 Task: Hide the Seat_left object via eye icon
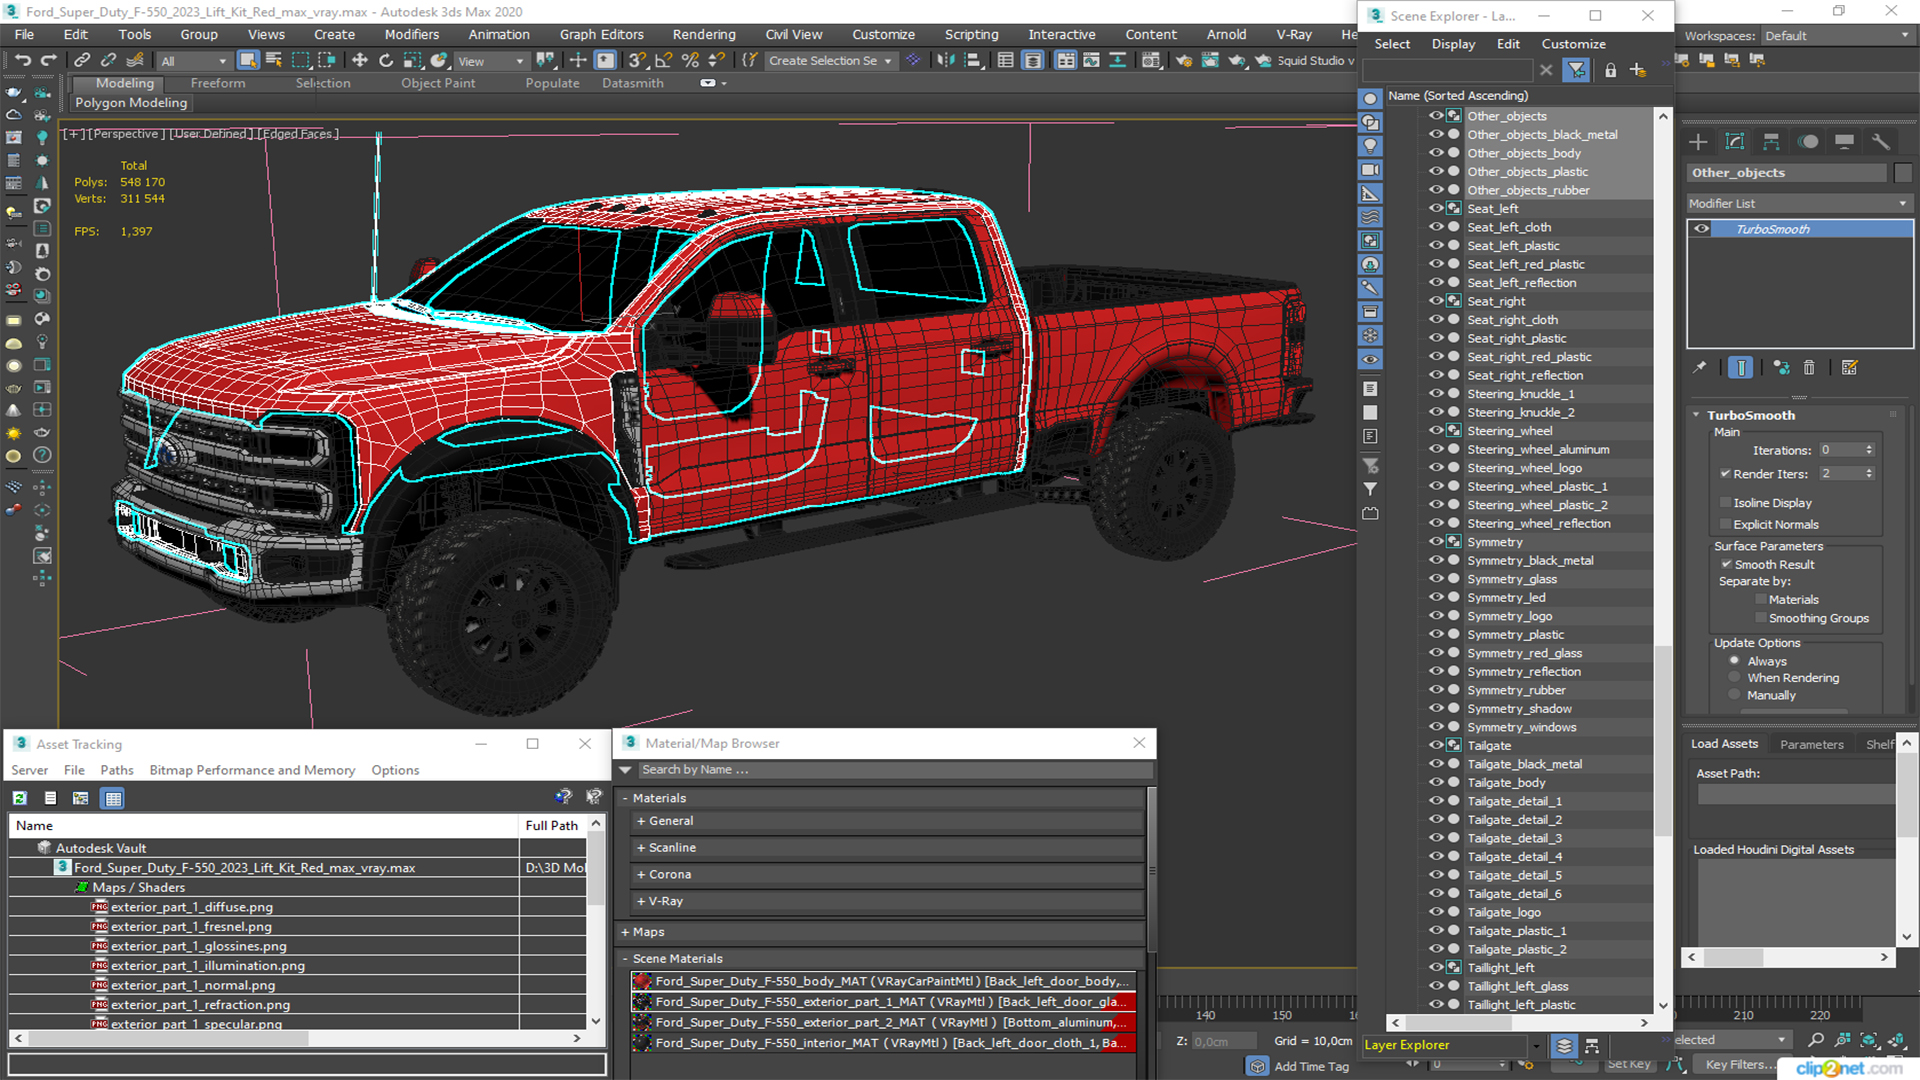point(1436,208)
